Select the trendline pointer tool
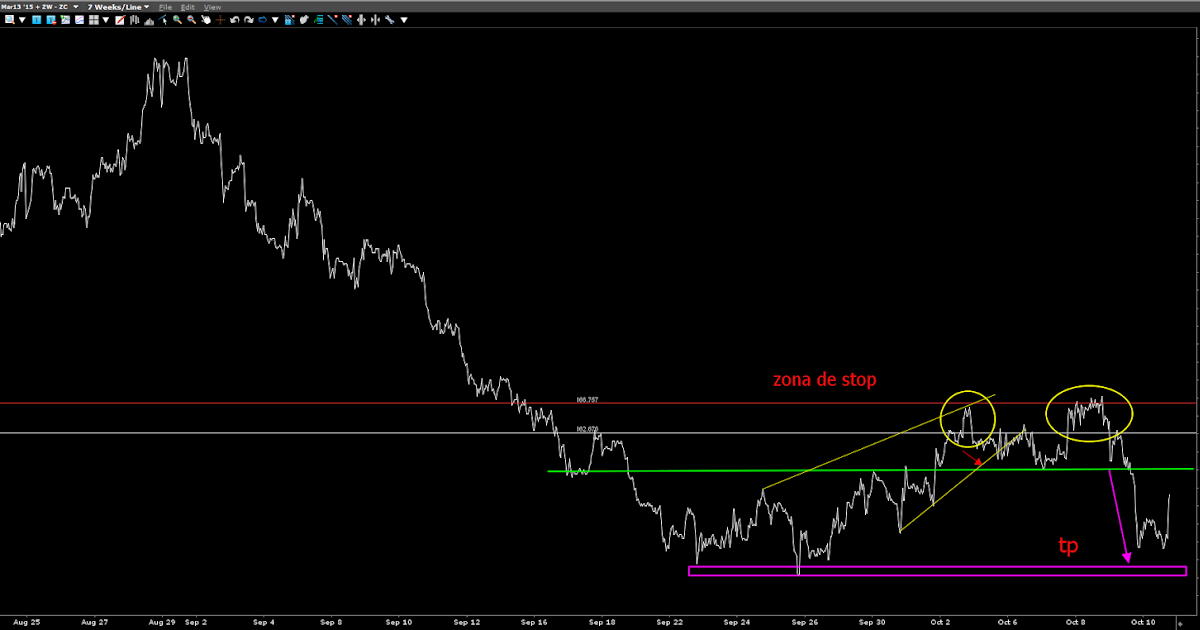This screenshot has width=1200, height=630. click(163, 19)
